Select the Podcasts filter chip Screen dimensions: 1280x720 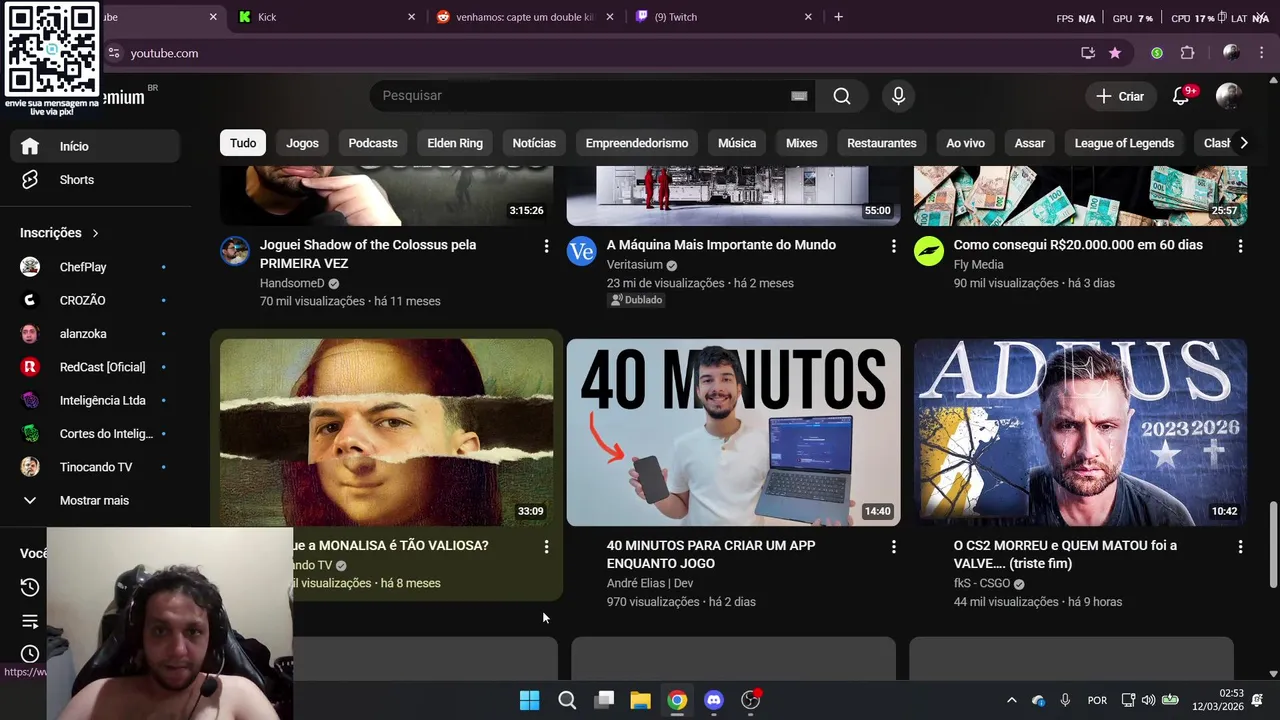coord(373,143)
